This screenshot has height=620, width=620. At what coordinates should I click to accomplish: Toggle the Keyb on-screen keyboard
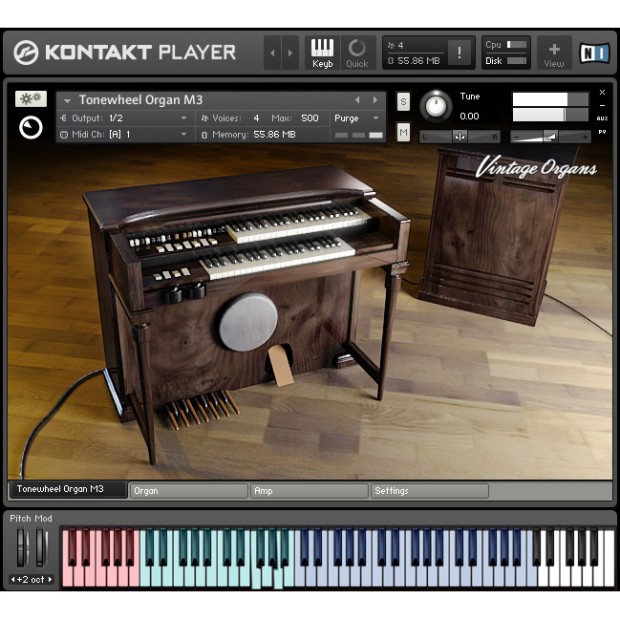(x=322, y=53)
